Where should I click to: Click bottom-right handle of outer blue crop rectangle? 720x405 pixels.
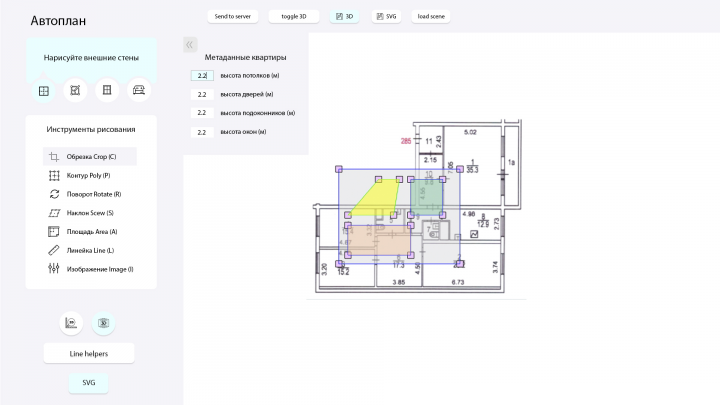pos(460,264)
